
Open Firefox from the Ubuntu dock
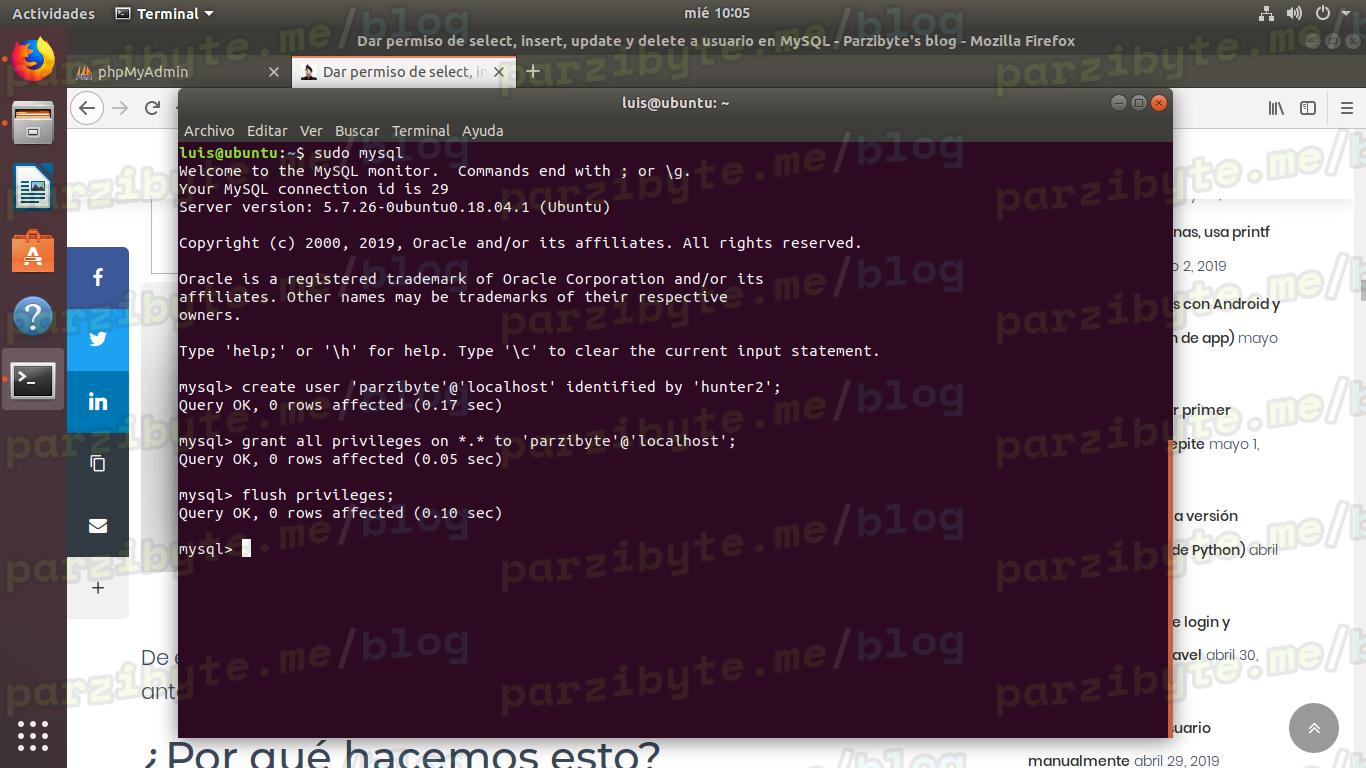click(x=33, y=59)
